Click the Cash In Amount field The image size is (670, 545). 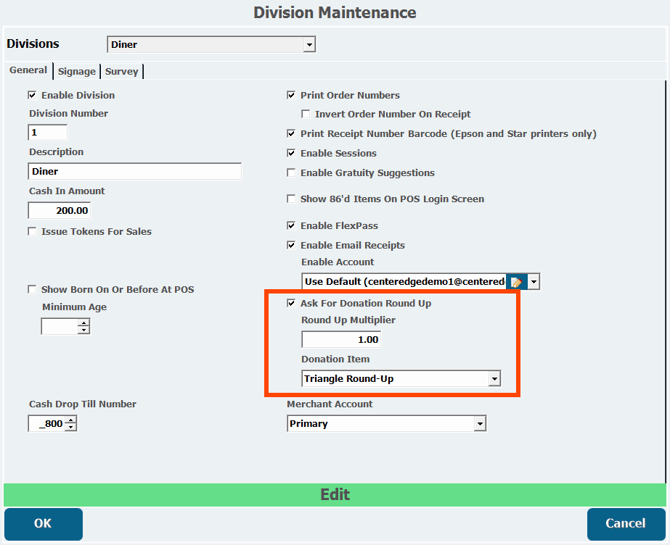[x=60, y=211]
